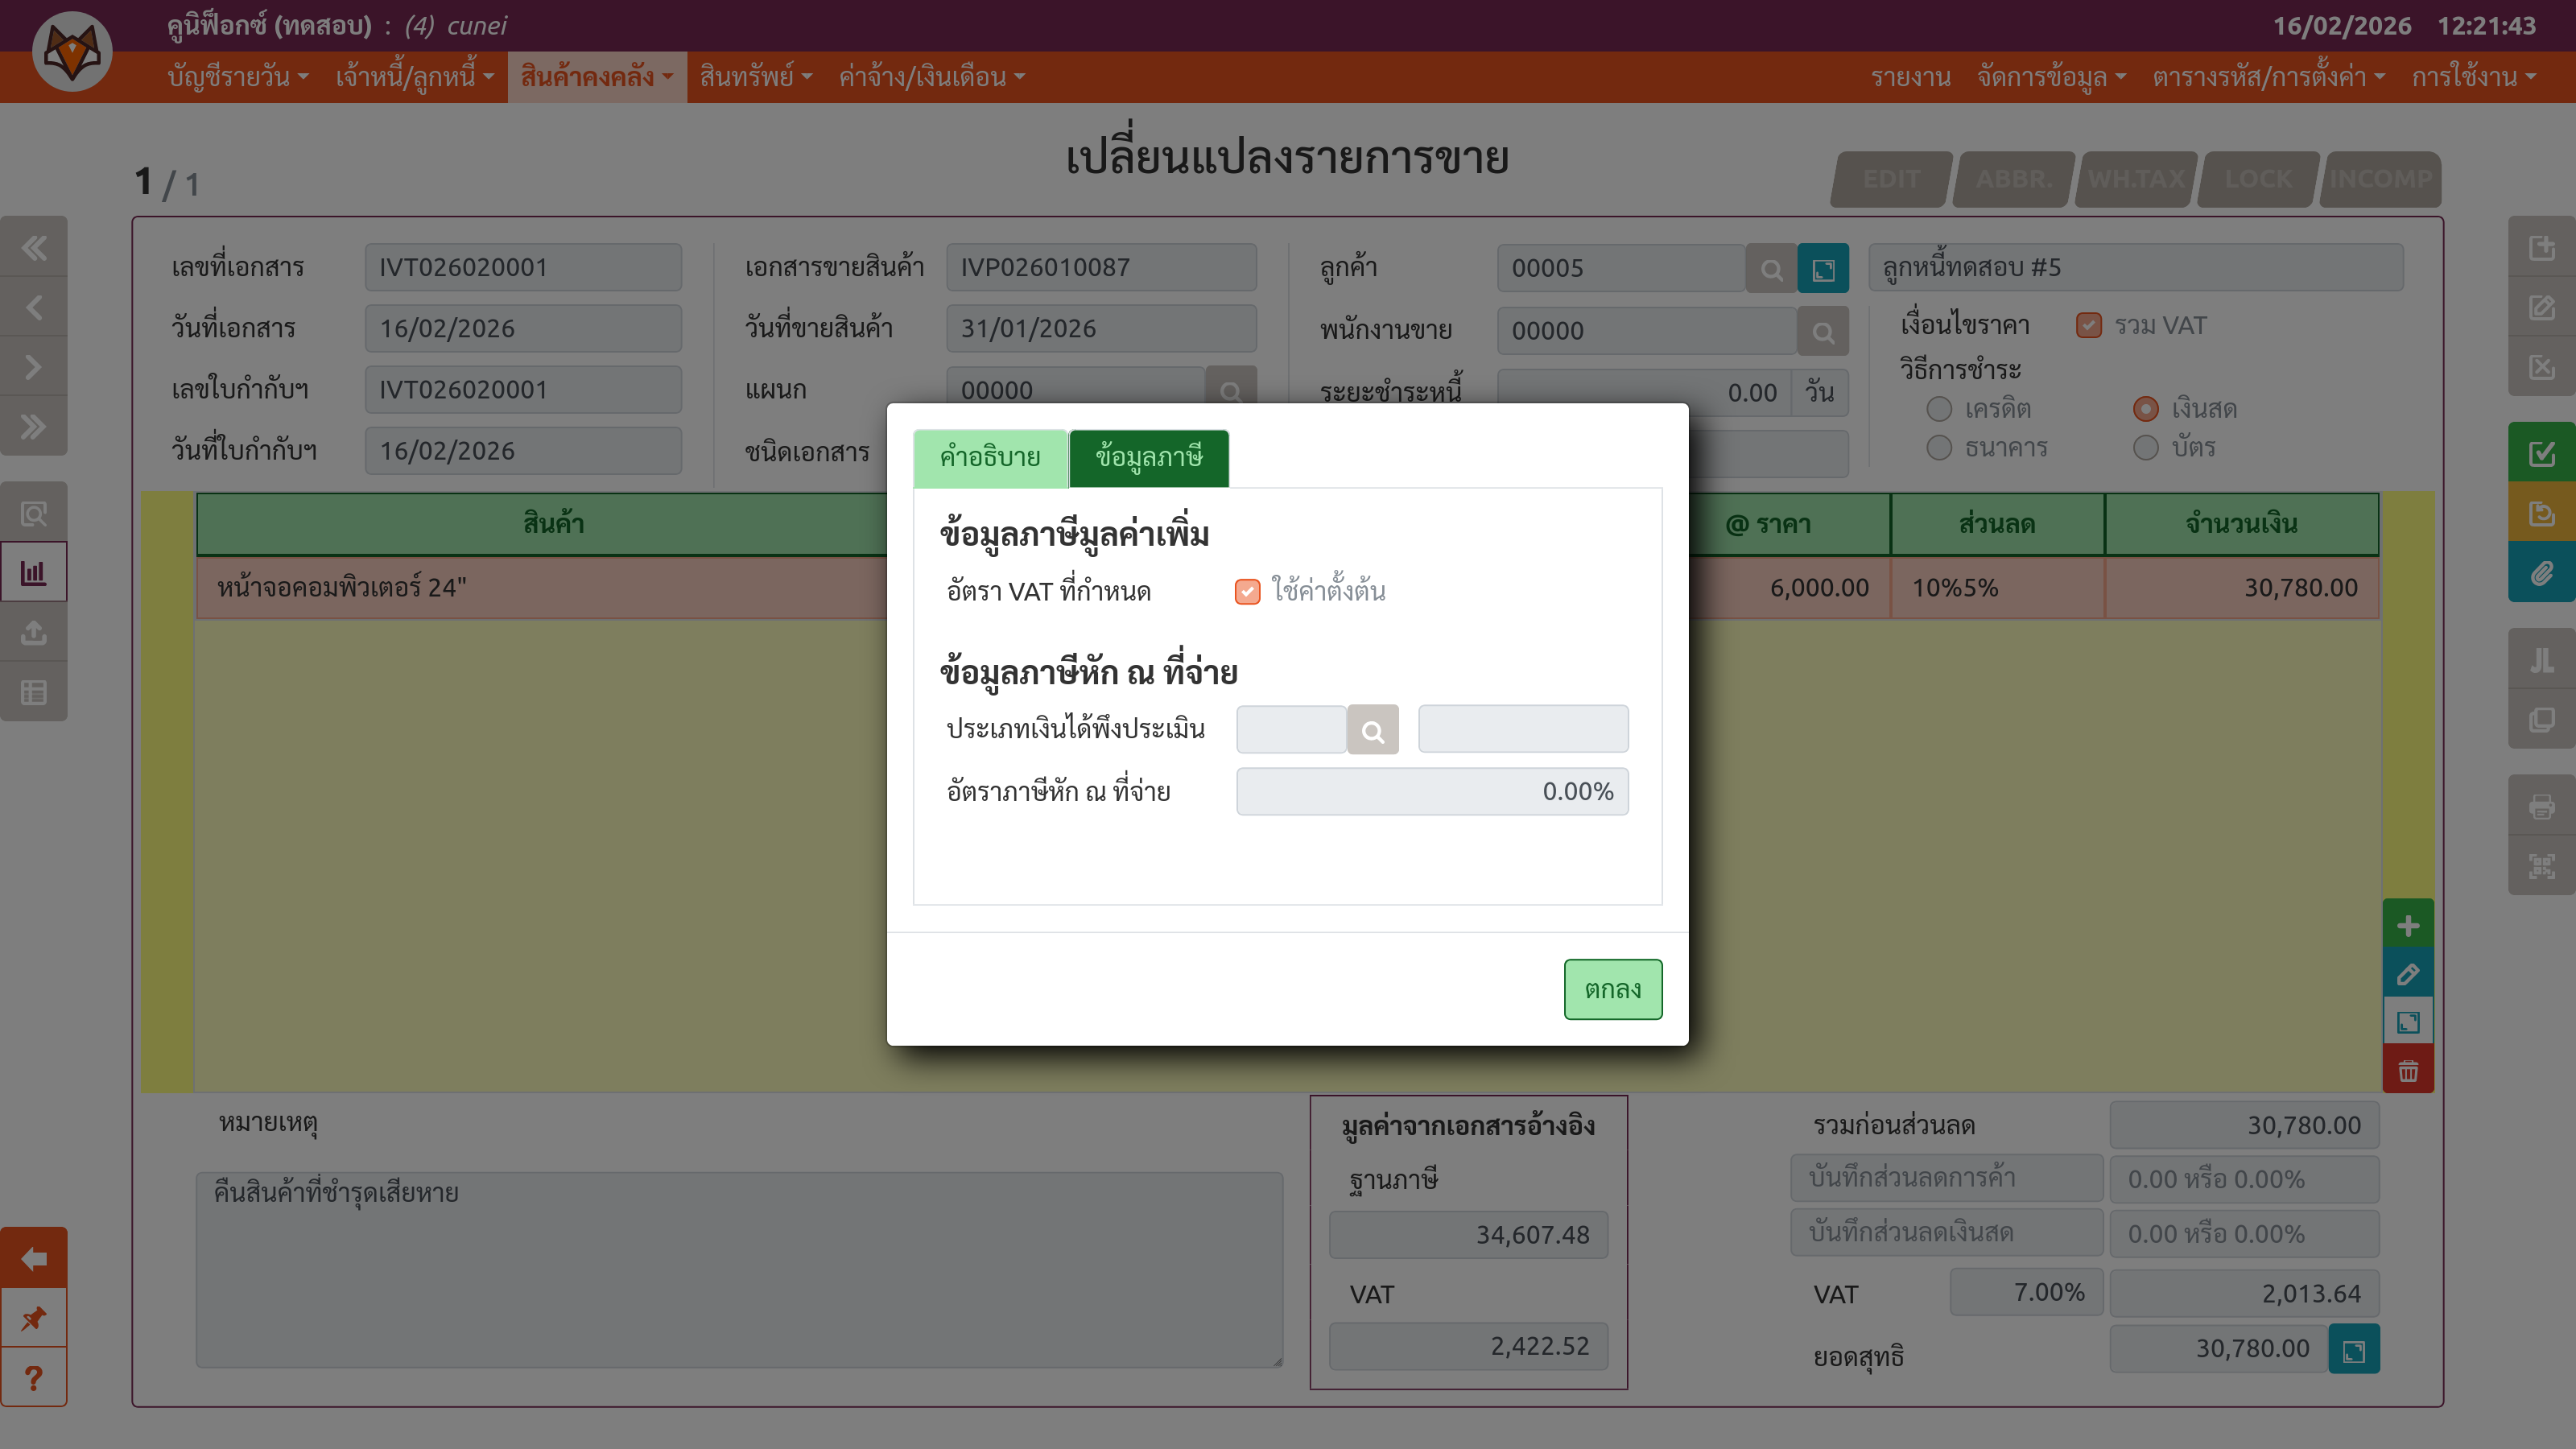Select the cash payment radio button
2576x1449 pixels.
2145,409
